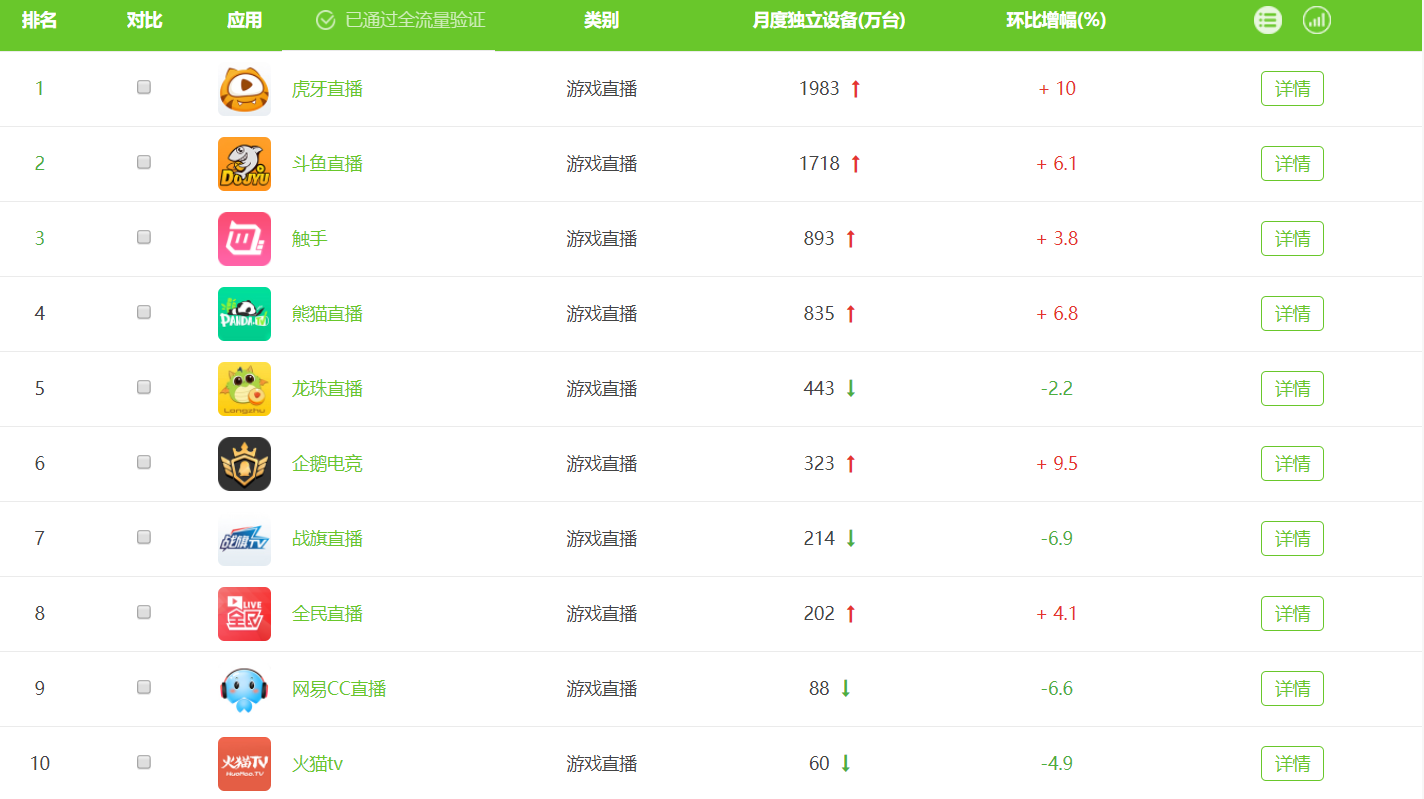Image resolution: width=1424 pixels, height=799 pixels.
Task: Open the 网易CC直播 name link
Action: (339, 689)
